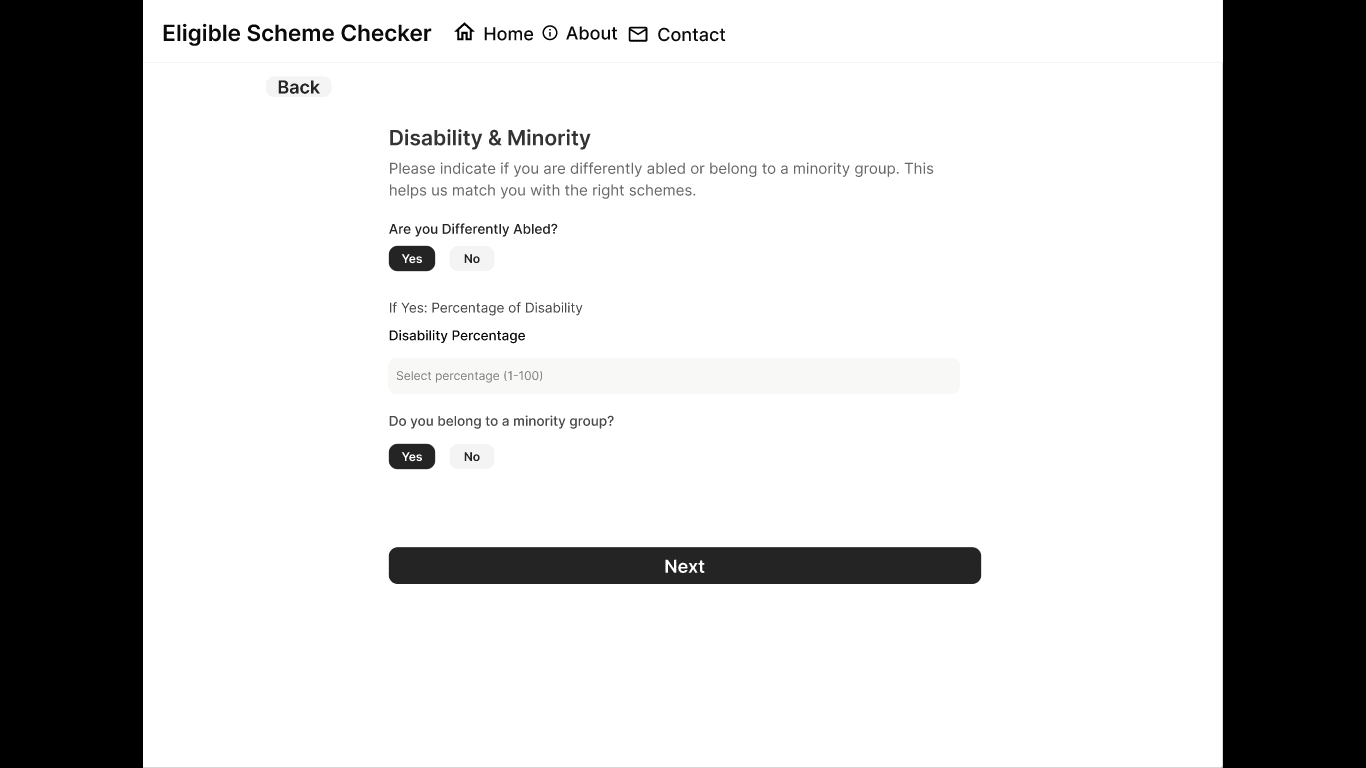This screenshot has height=768, width=1366.
Task: Click the "If Yes: Percentage of Disability" text
Action: pos(485,308)
